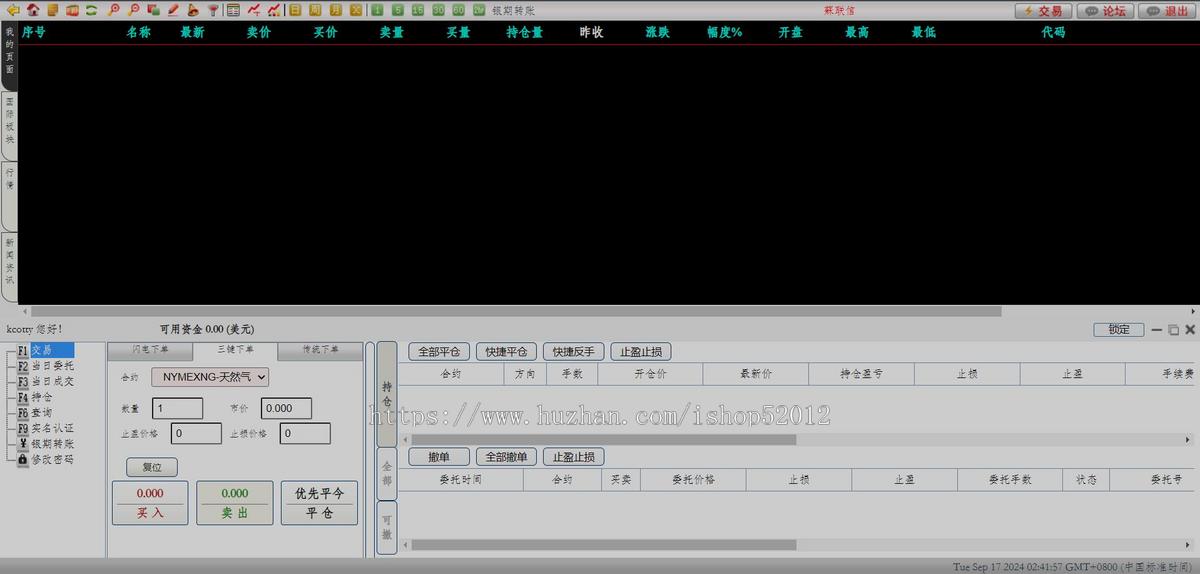Viewport: 1200px width, 574px height.
Task: Select F3 当日成交 in the tree
Action: tap(45, 381)
